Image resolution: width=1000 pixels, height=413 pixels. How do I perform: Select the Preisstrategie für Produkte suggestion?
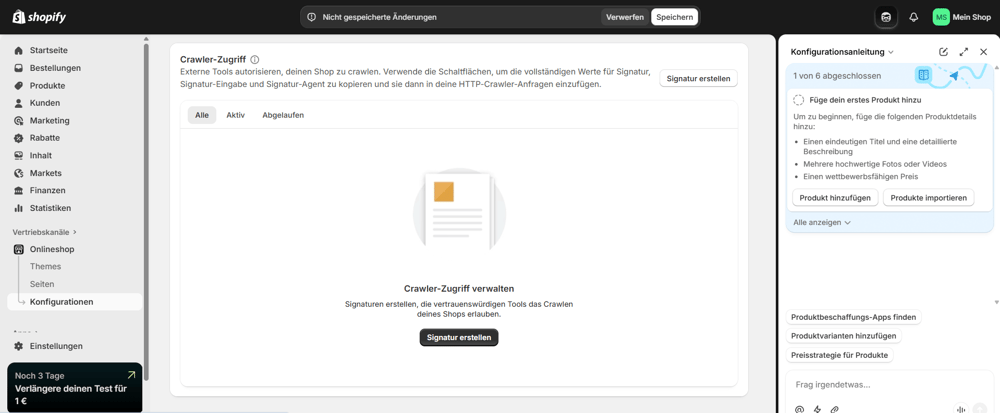click(839, 355)
